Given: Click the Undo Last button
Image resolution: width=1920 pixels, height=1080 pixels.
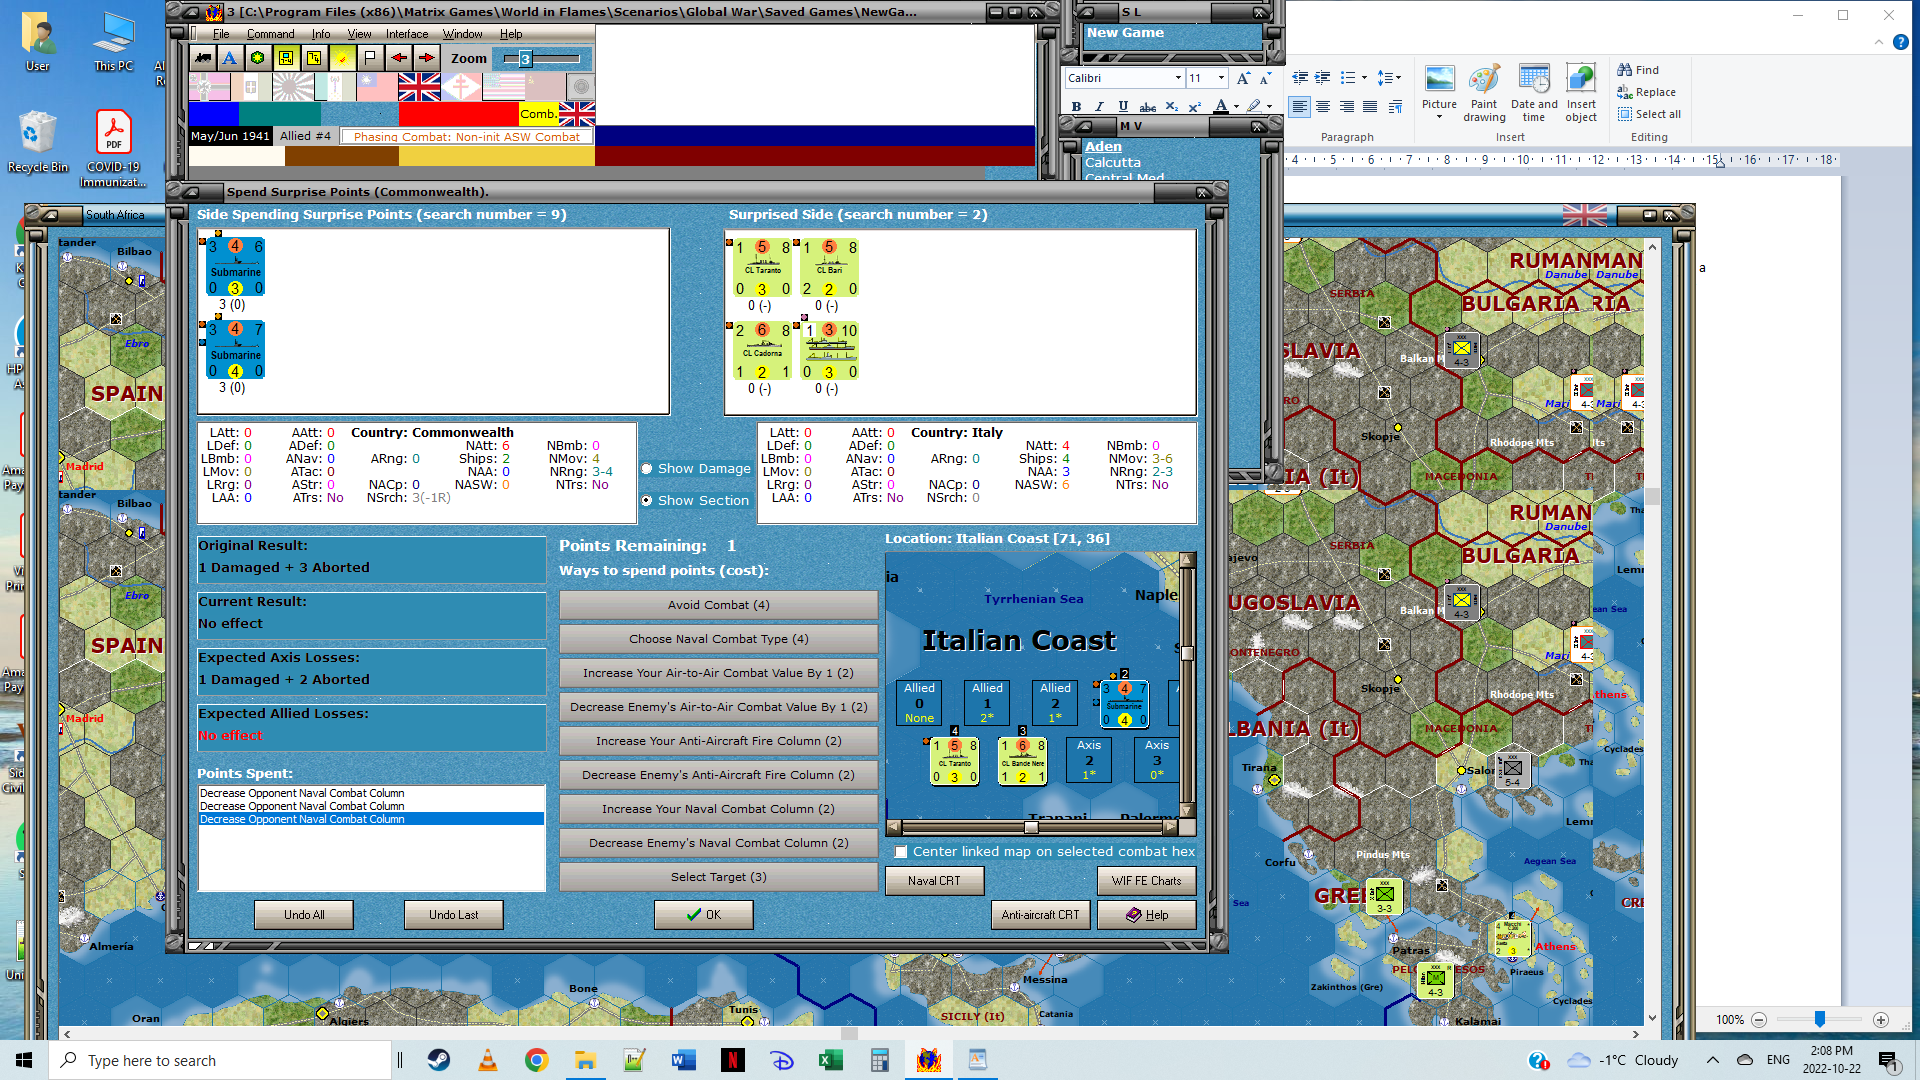Looking at the screenshot, I should (x=453, y=915).
